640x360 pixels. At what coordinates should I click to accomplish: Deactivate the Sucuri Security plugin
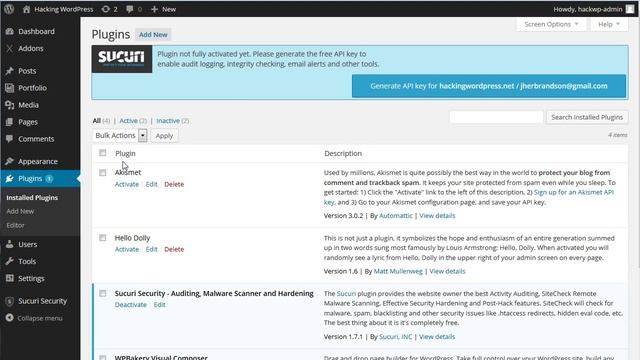[131, 305]
